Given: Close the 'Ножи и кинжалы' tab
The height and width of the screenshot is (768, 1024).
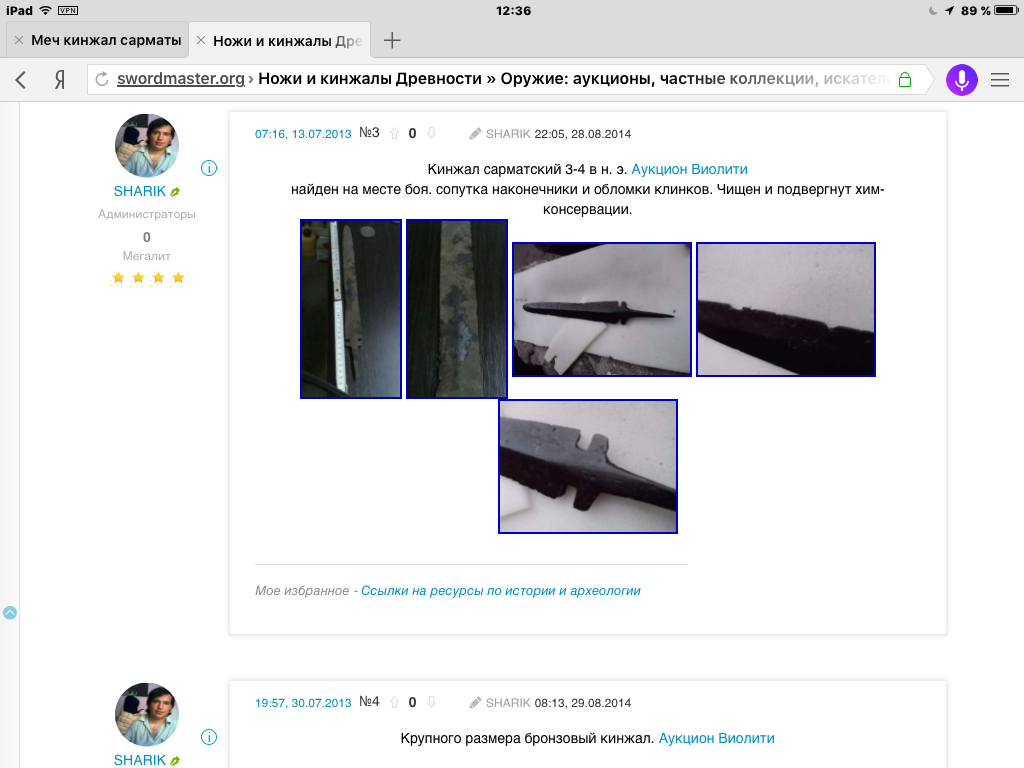Looking at the screenshot, I should click(201, 40).
